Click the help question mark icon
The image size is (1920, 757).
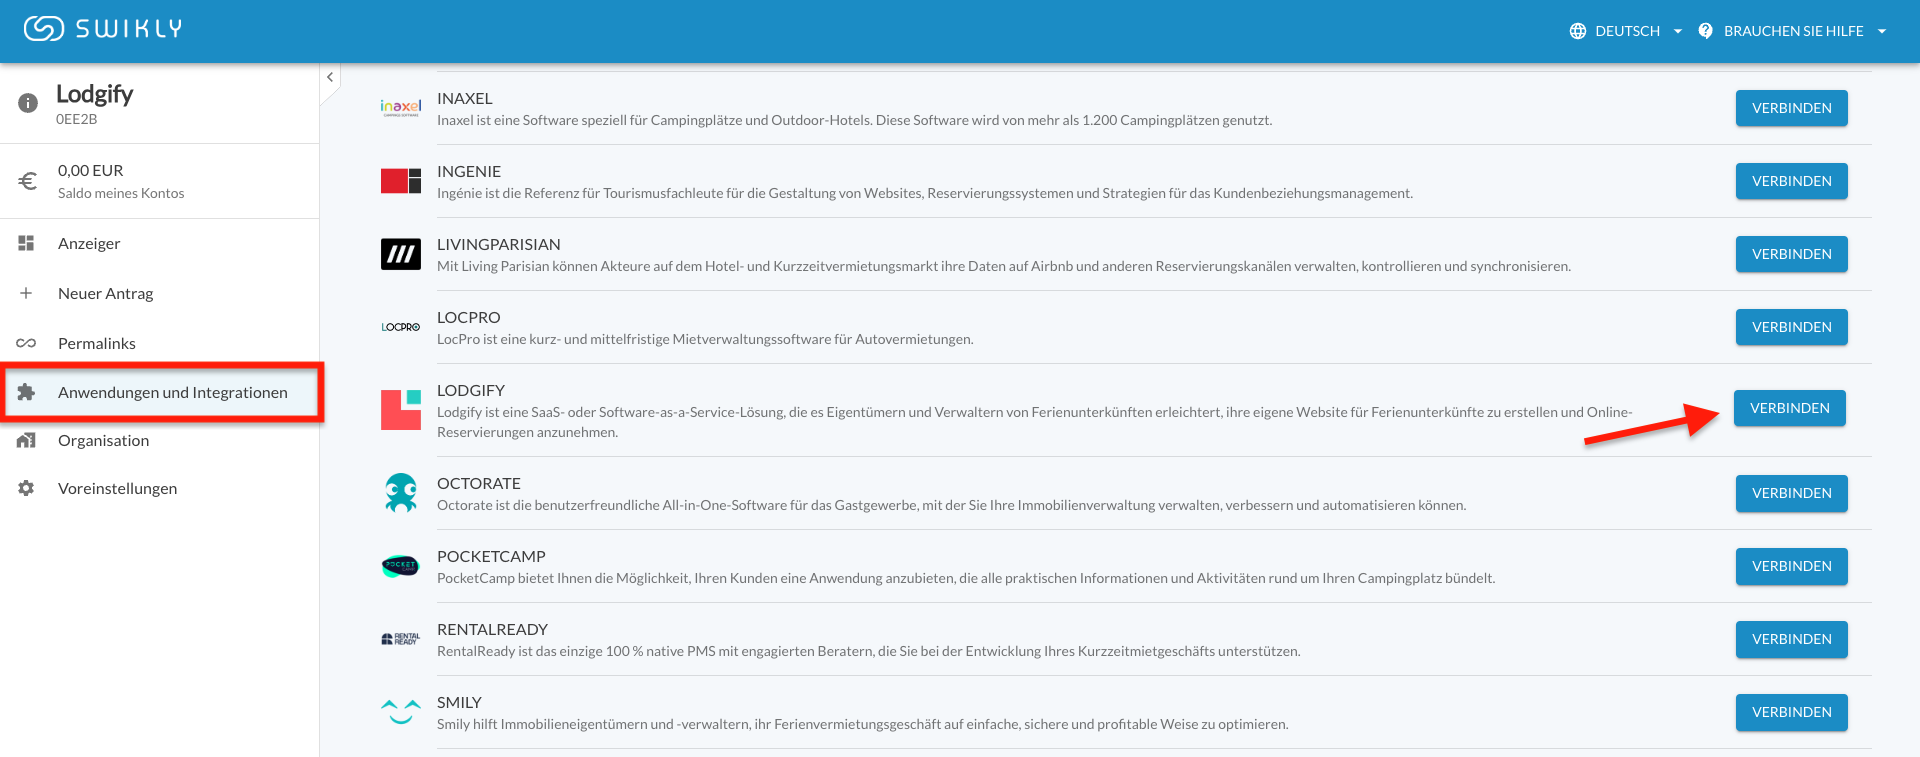pyautogui.click(x=1706, y=31)
